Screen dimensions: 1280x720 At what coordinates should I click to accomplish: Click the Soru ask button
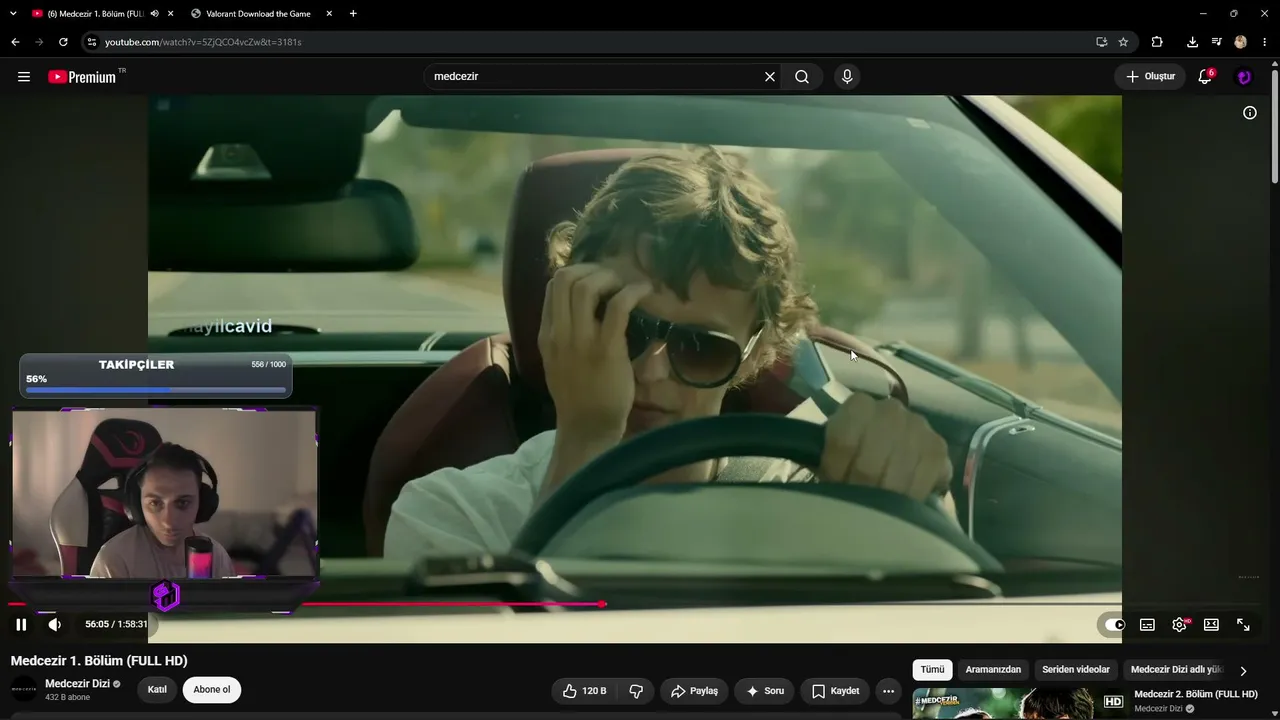click(x=764, y=691)
